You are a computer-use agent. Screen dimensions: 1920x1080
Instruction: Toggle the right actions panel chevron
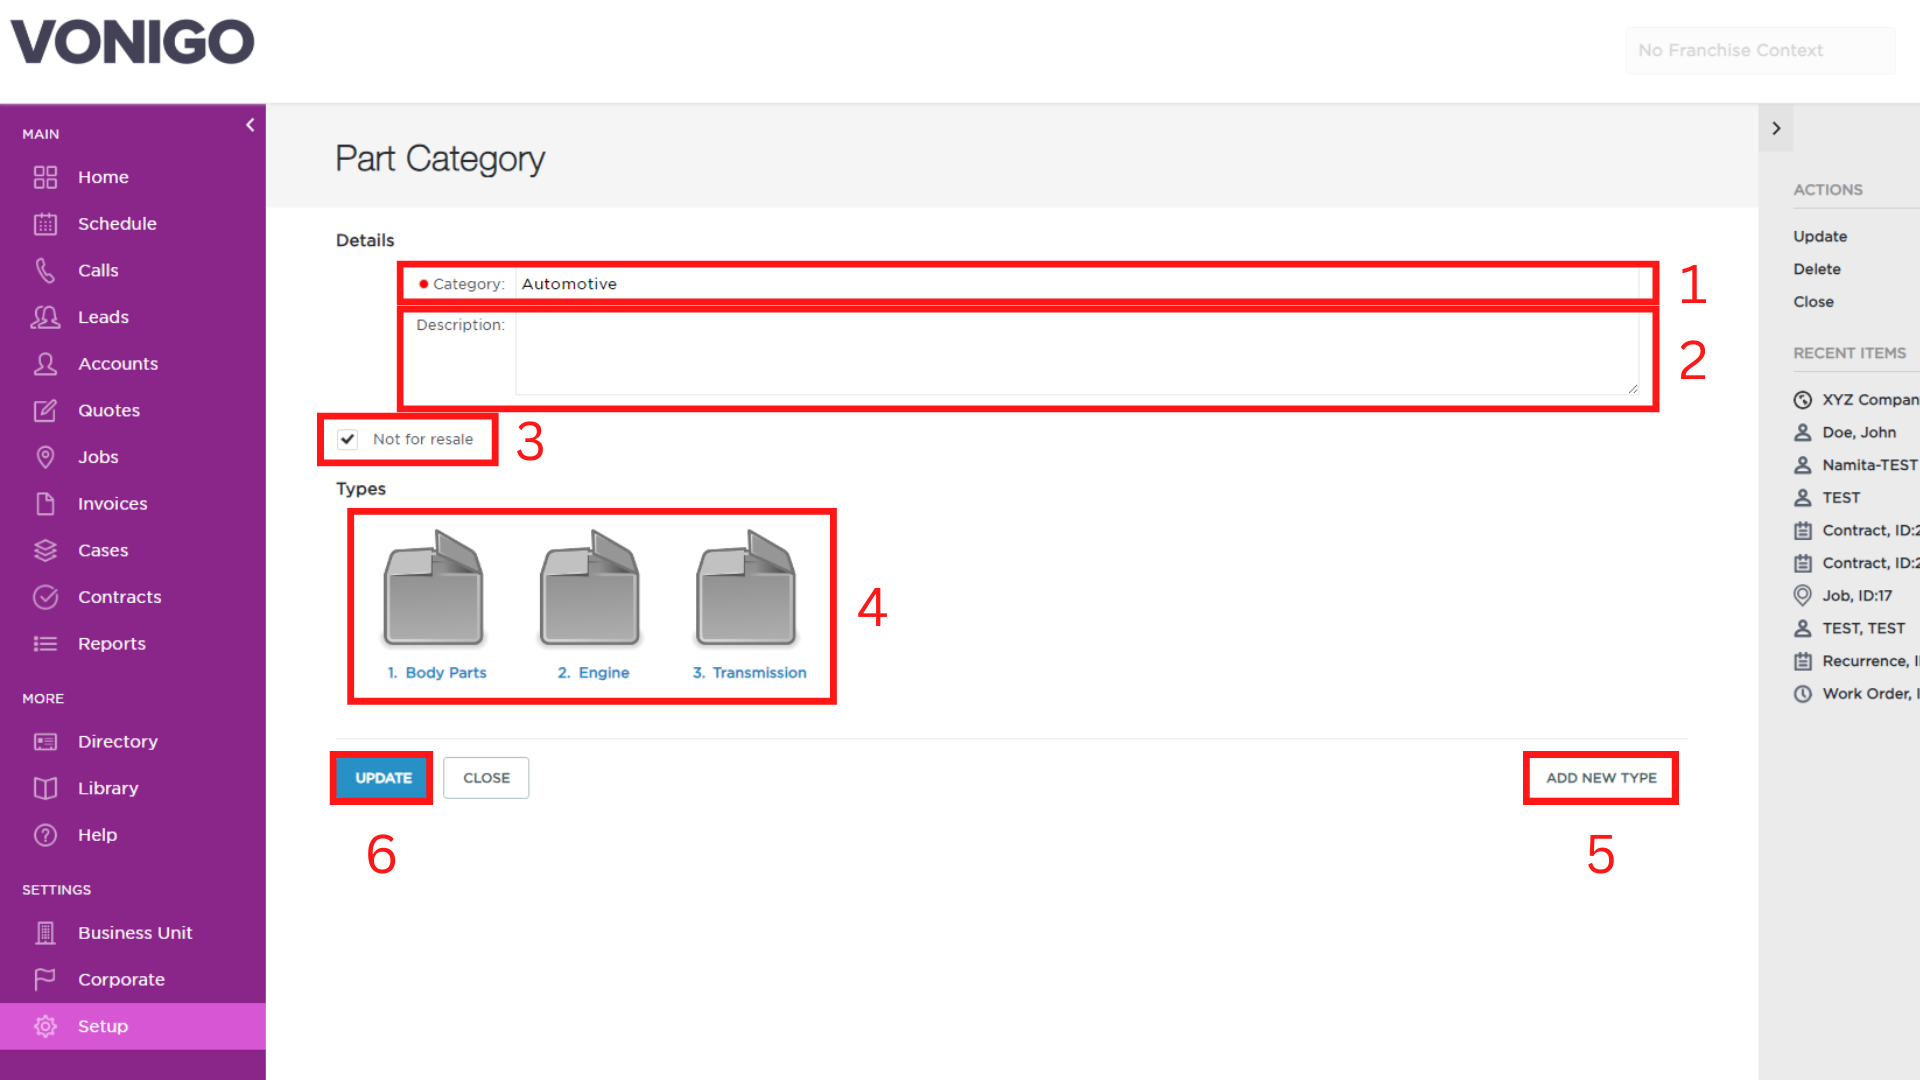pos(1776,128)
